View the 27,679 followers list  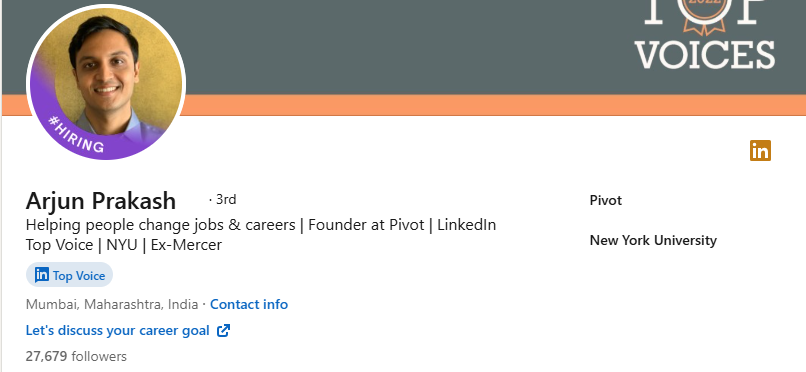[76, 356]
